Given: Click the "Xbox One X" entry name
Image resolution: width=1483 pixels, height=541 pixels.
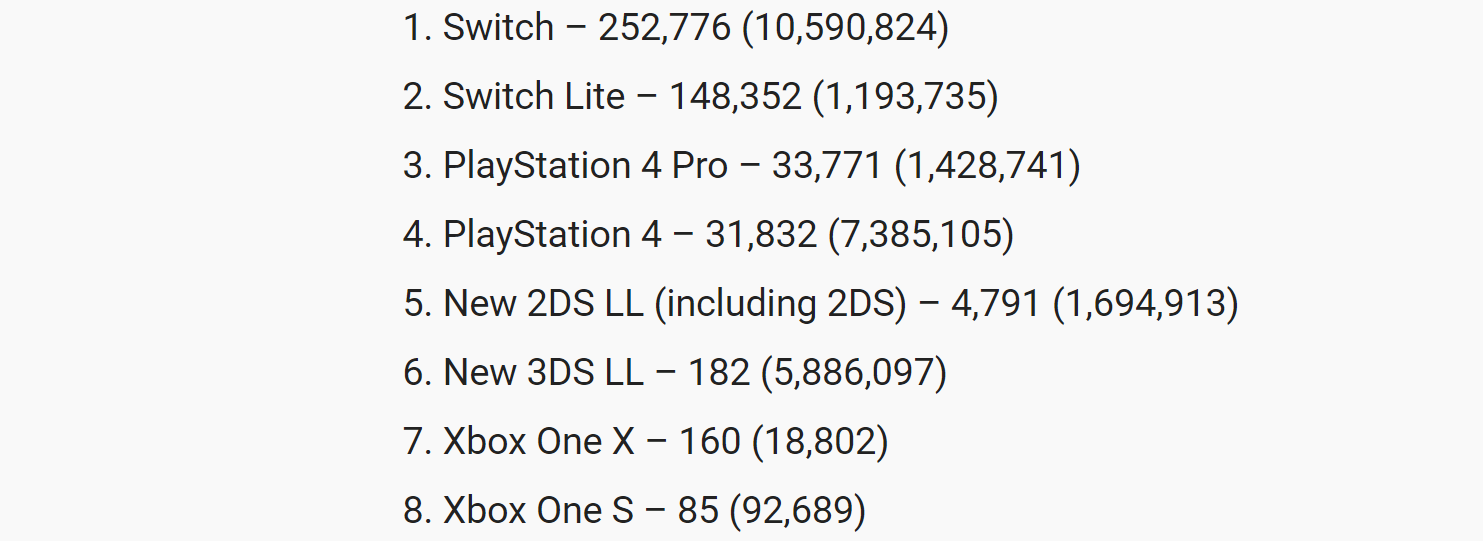Looking at the screenshot, I should pos(539,441).
